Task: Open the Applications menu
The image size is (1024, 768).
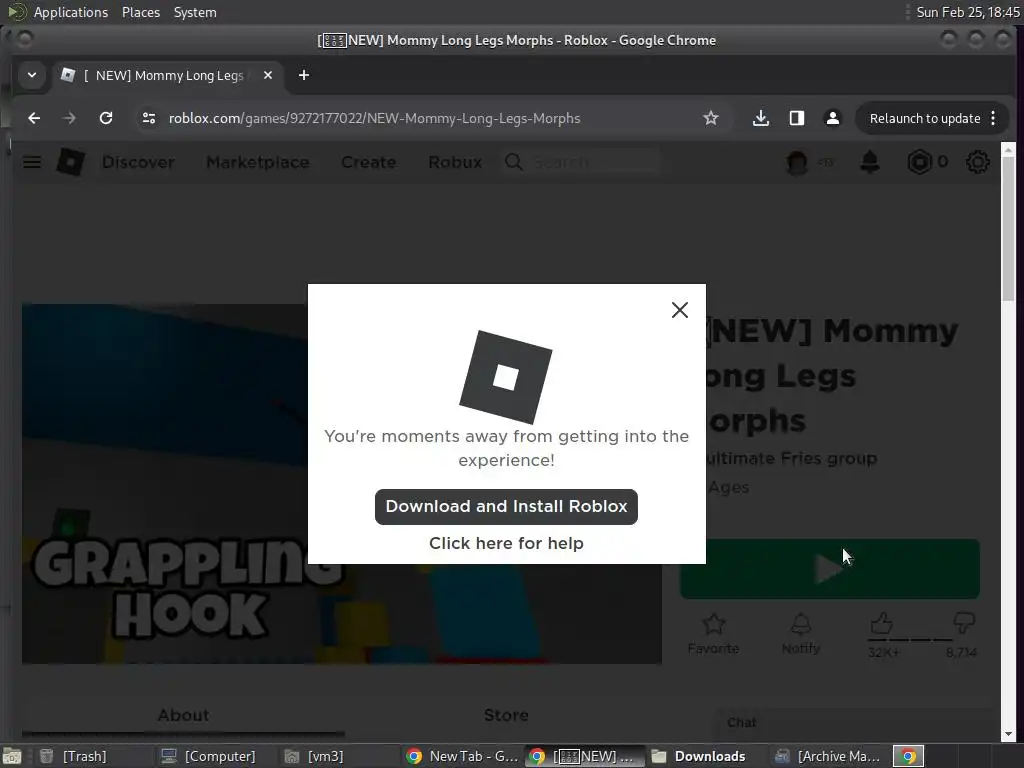Action: click(x=71, y=12)
